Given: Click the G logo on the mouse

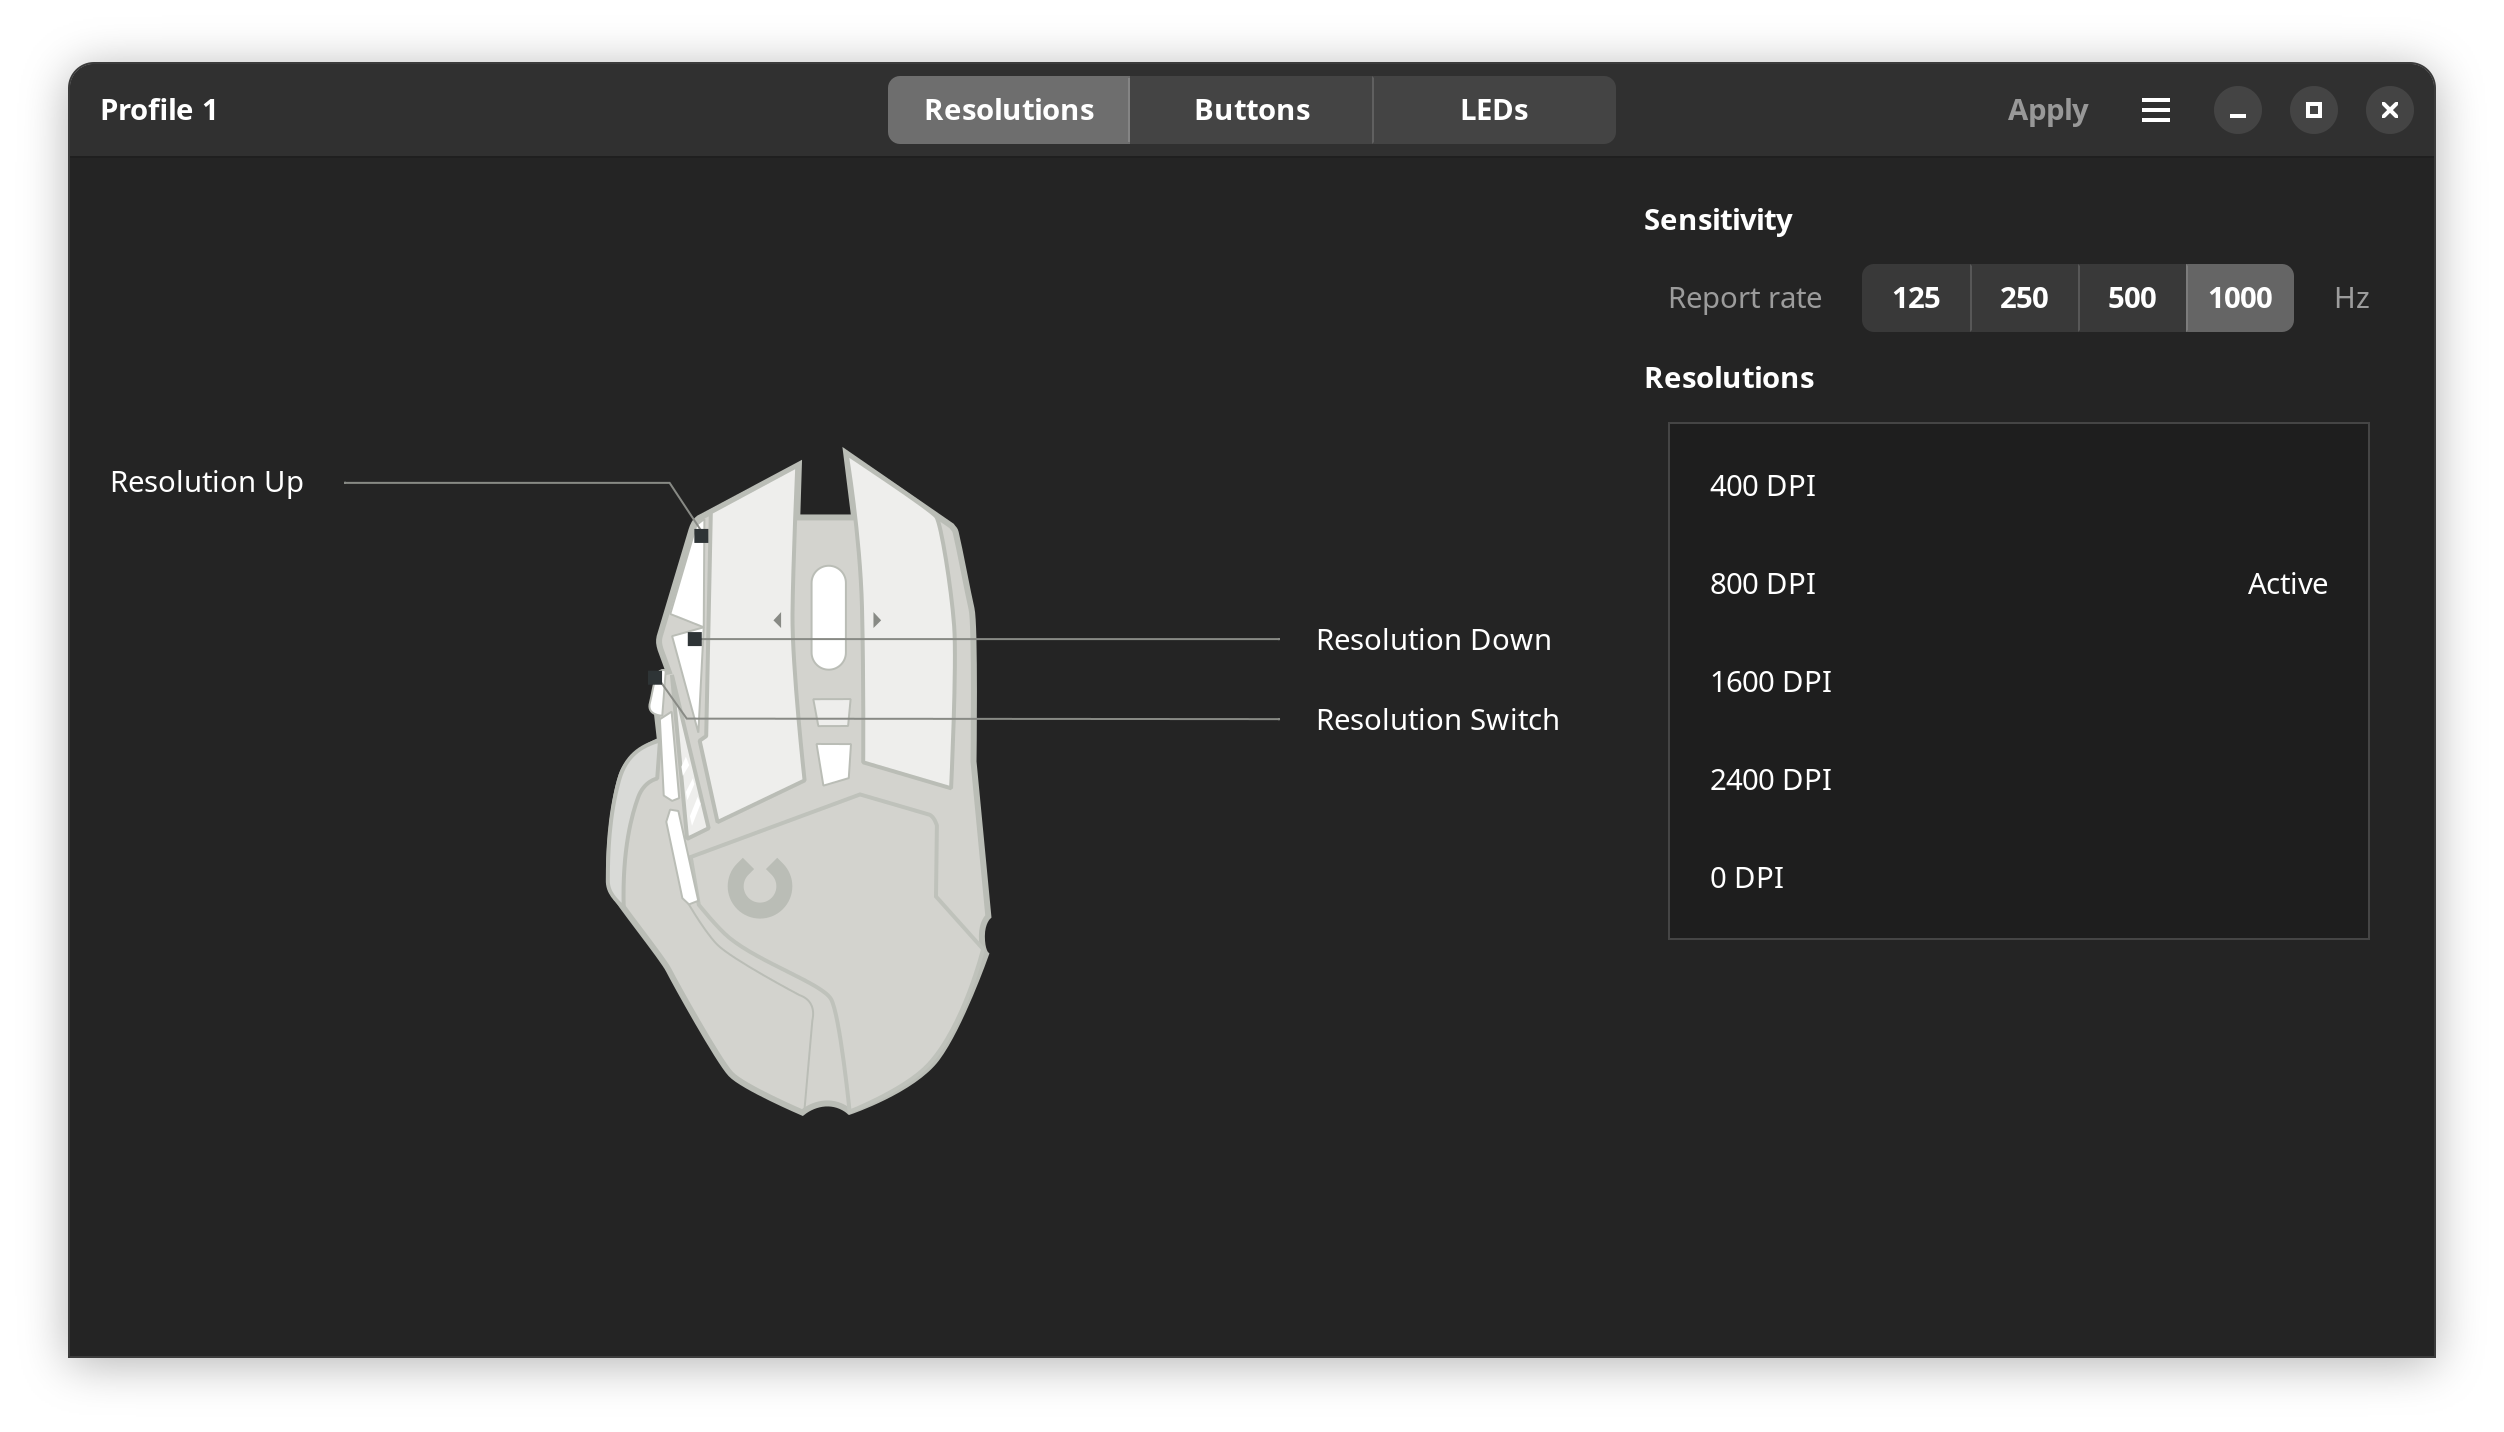Looking at the screenshot, I should pos(760,887).
